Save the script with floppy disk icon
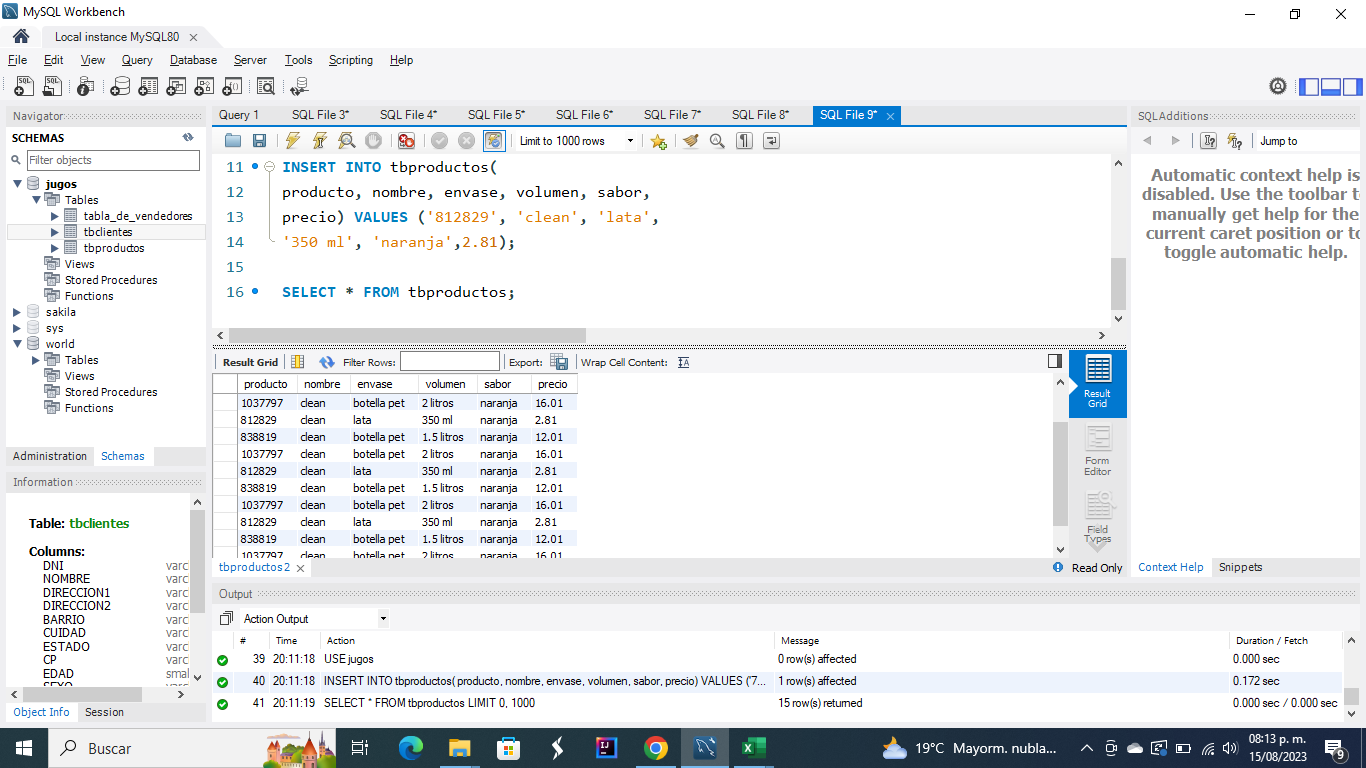Image resolution: width=1366 pixels, height=768 pixels. [259, 141]
